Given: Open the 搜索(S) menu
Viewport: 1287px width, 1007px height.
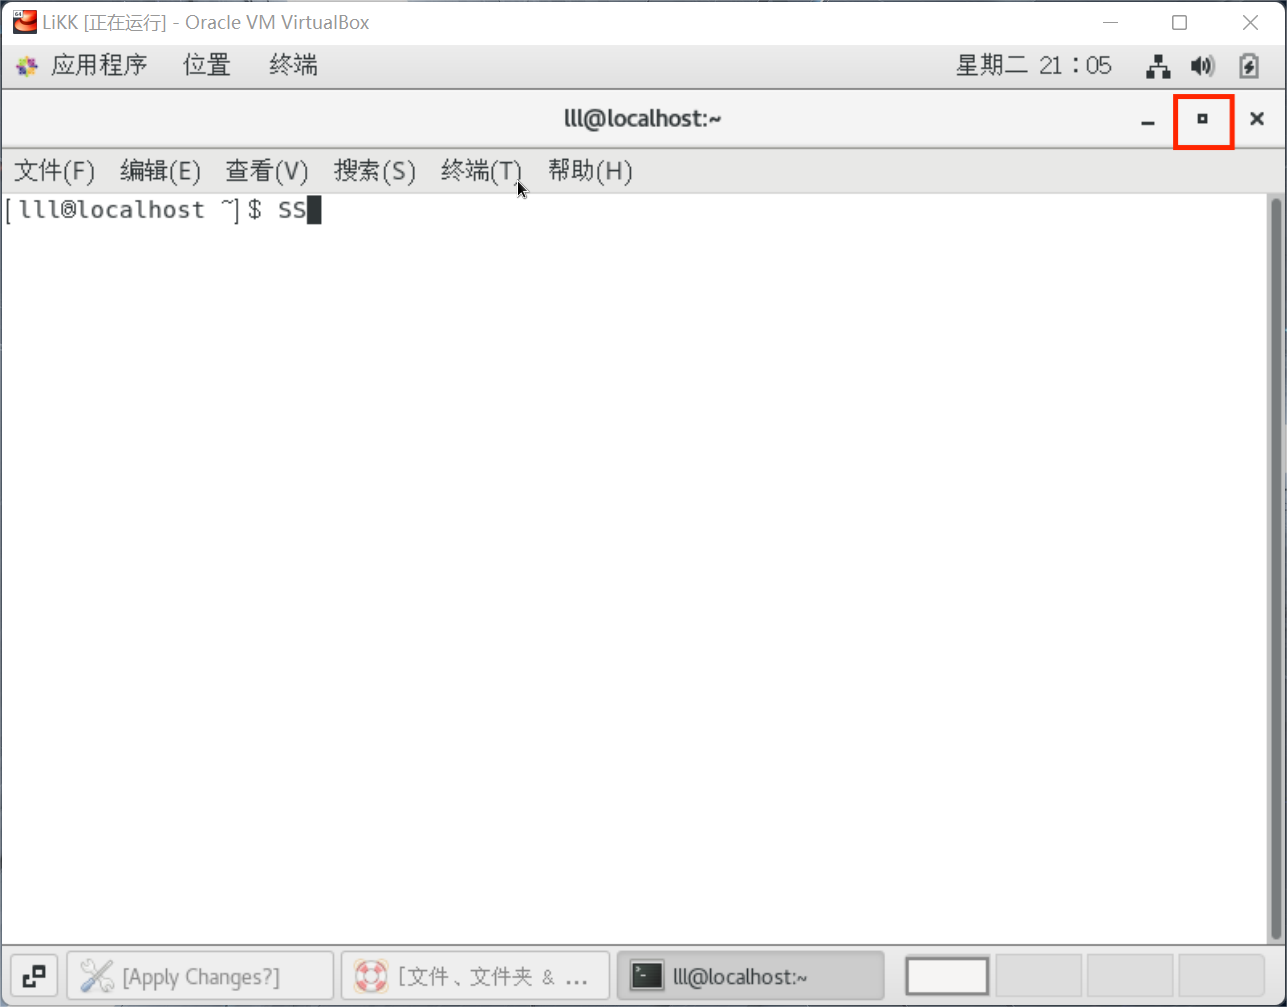Looking at the screenshot, I should (x=374, y=171).
